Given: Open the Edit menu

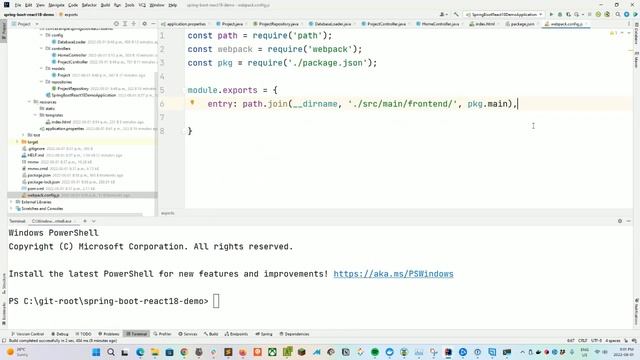Looking at the screenshot, I should 29,5.
